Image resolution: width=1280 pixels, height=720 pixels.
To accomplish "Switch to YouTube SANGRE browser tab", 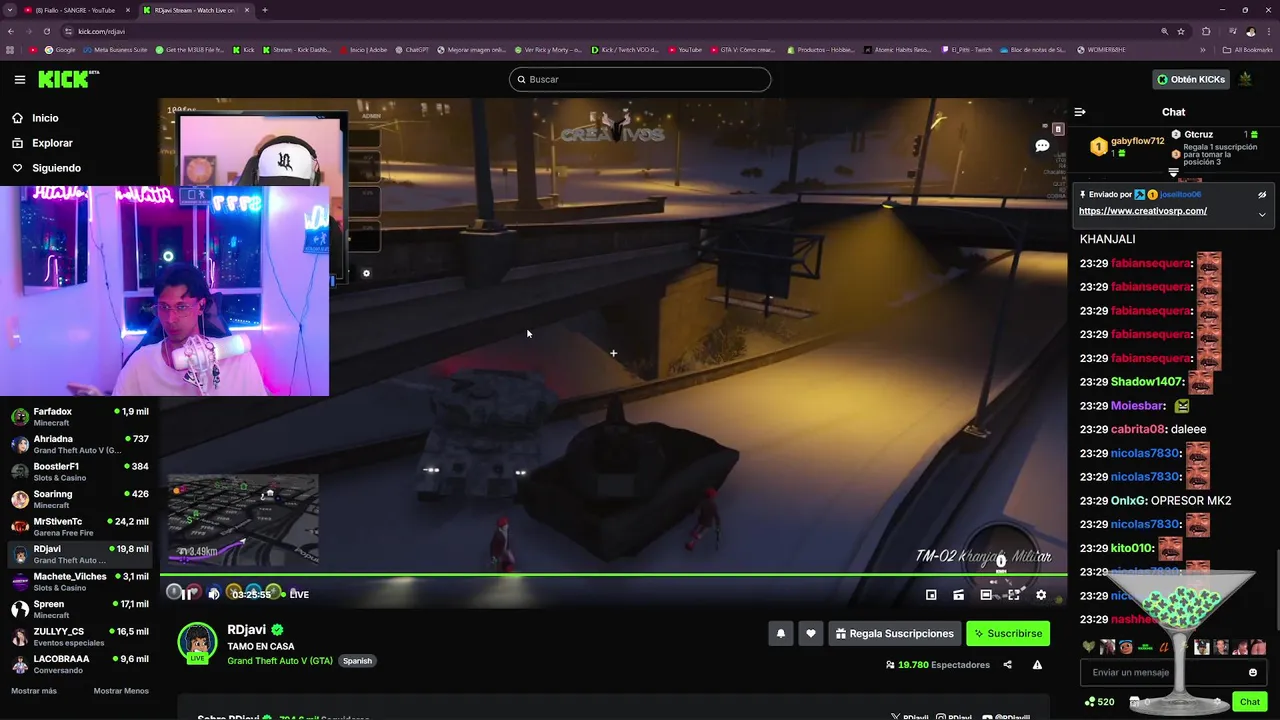I will coord(75,10).
